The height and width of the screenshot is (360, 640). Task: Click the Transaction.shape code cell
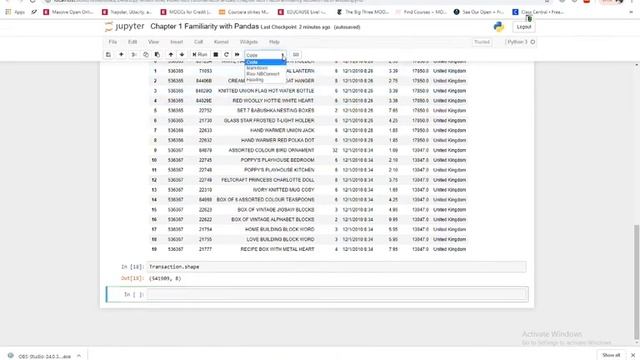pos(337,267)
